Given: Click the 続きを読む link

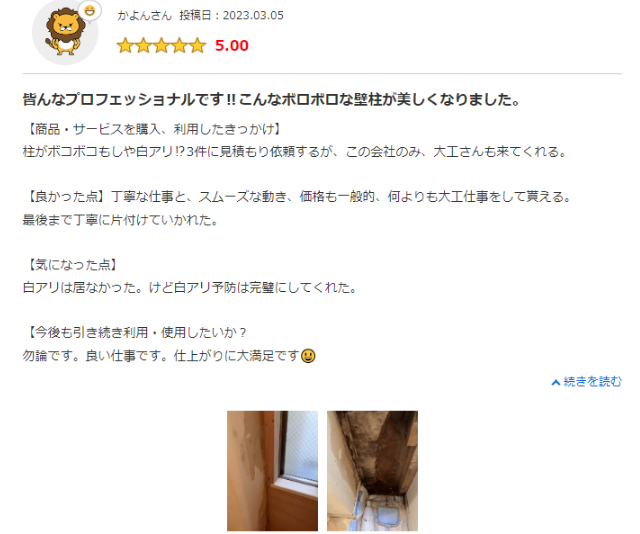Looking at the screenshot, I should tap(592, 382).
